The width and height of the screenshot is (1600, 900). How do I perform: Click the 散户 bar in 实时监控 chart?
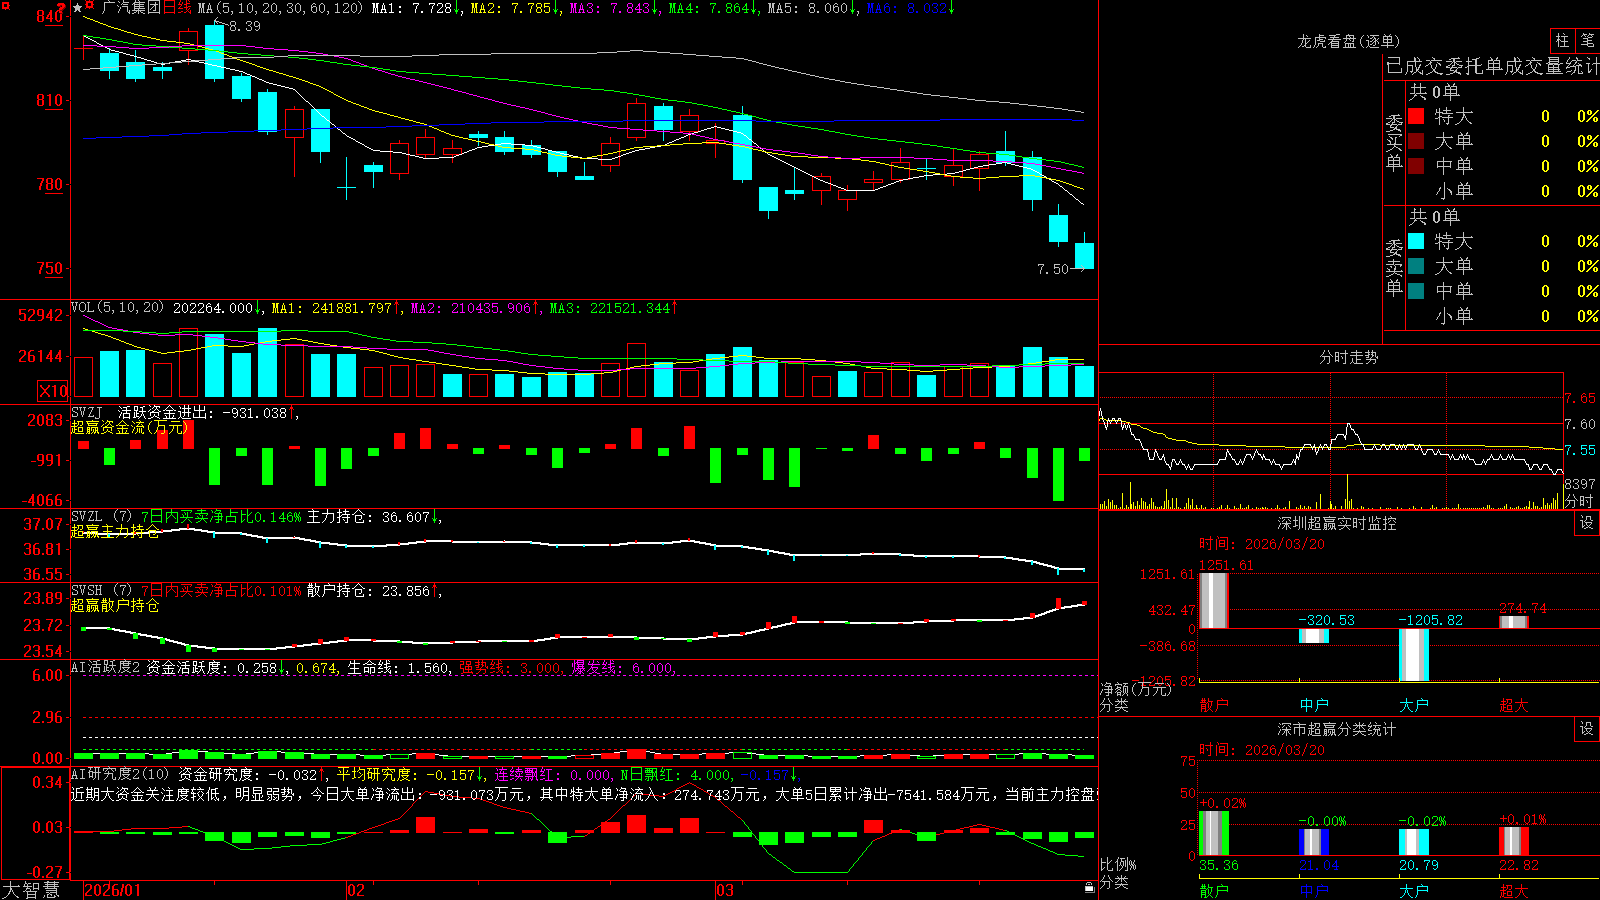pos(1213,600)
